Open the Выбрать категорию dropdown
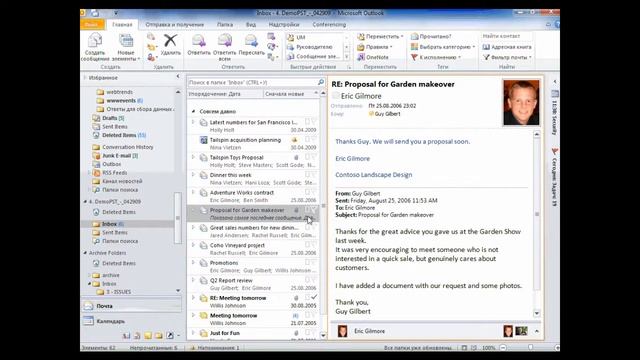The image size is (640, 360). pyautogui.click(x=443, y=47)
